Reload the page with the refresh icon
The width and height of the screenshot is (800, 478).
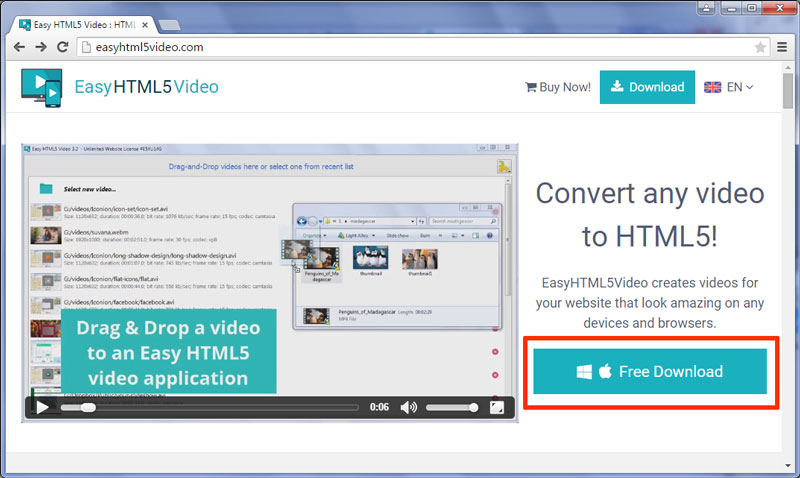point(62,47)
